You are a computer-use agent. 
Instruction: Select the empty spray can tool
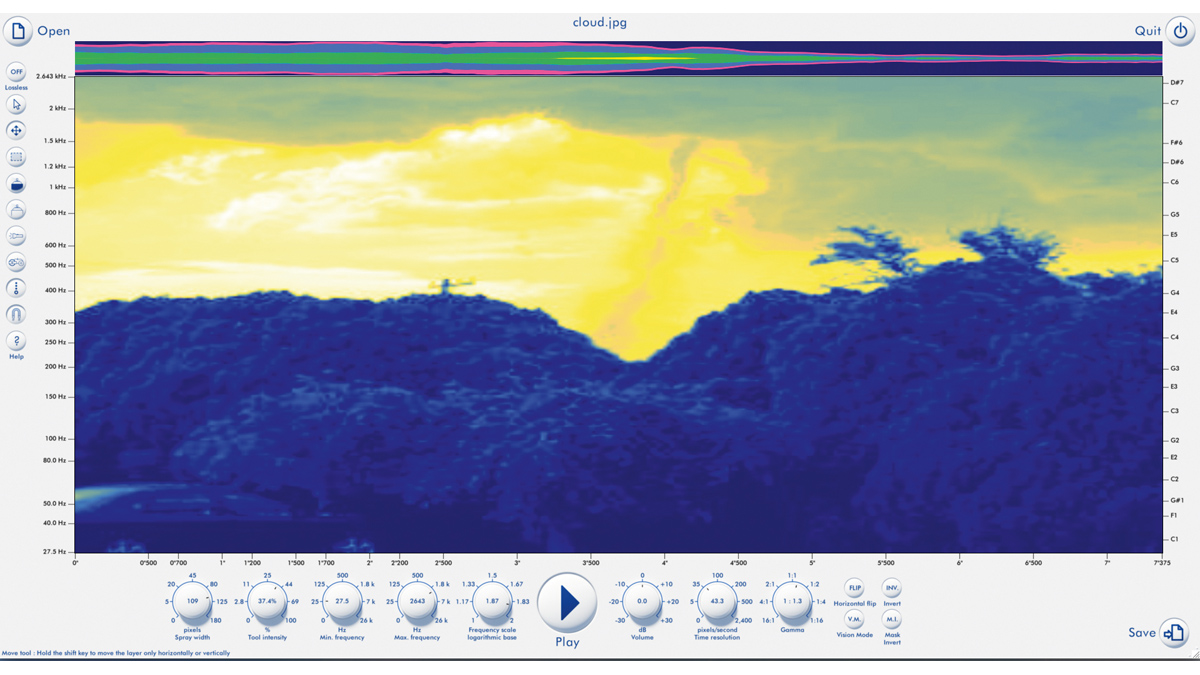tap(16, 210)
